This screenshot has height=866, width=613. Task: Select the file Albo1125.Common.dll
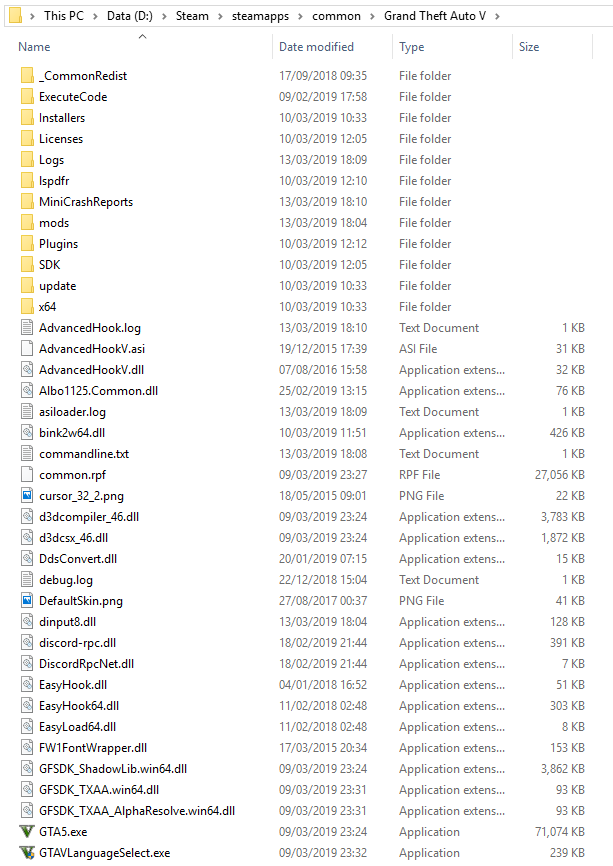(98, 390)
